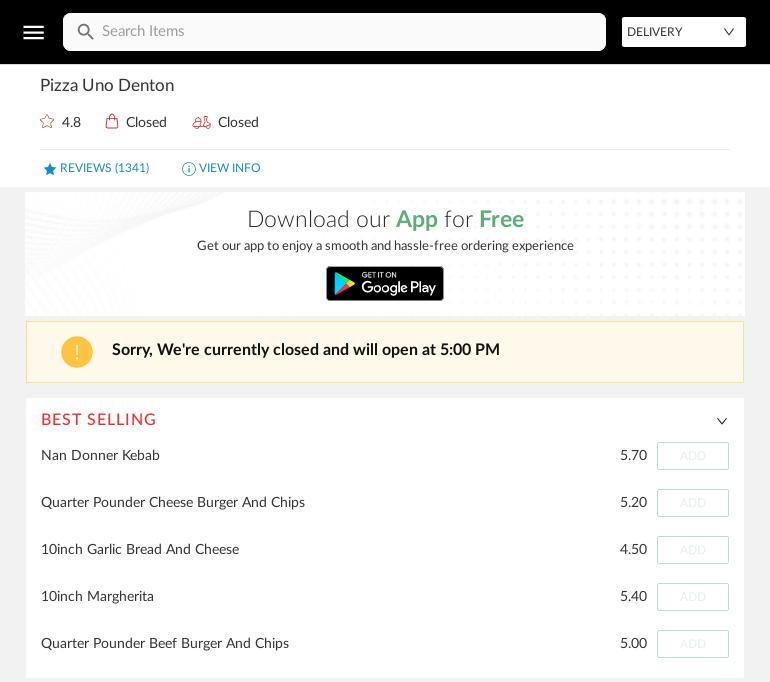Screen dimensions: 770x682
Task: Click Get it on Google Play badge
Action: pos(385,284)
